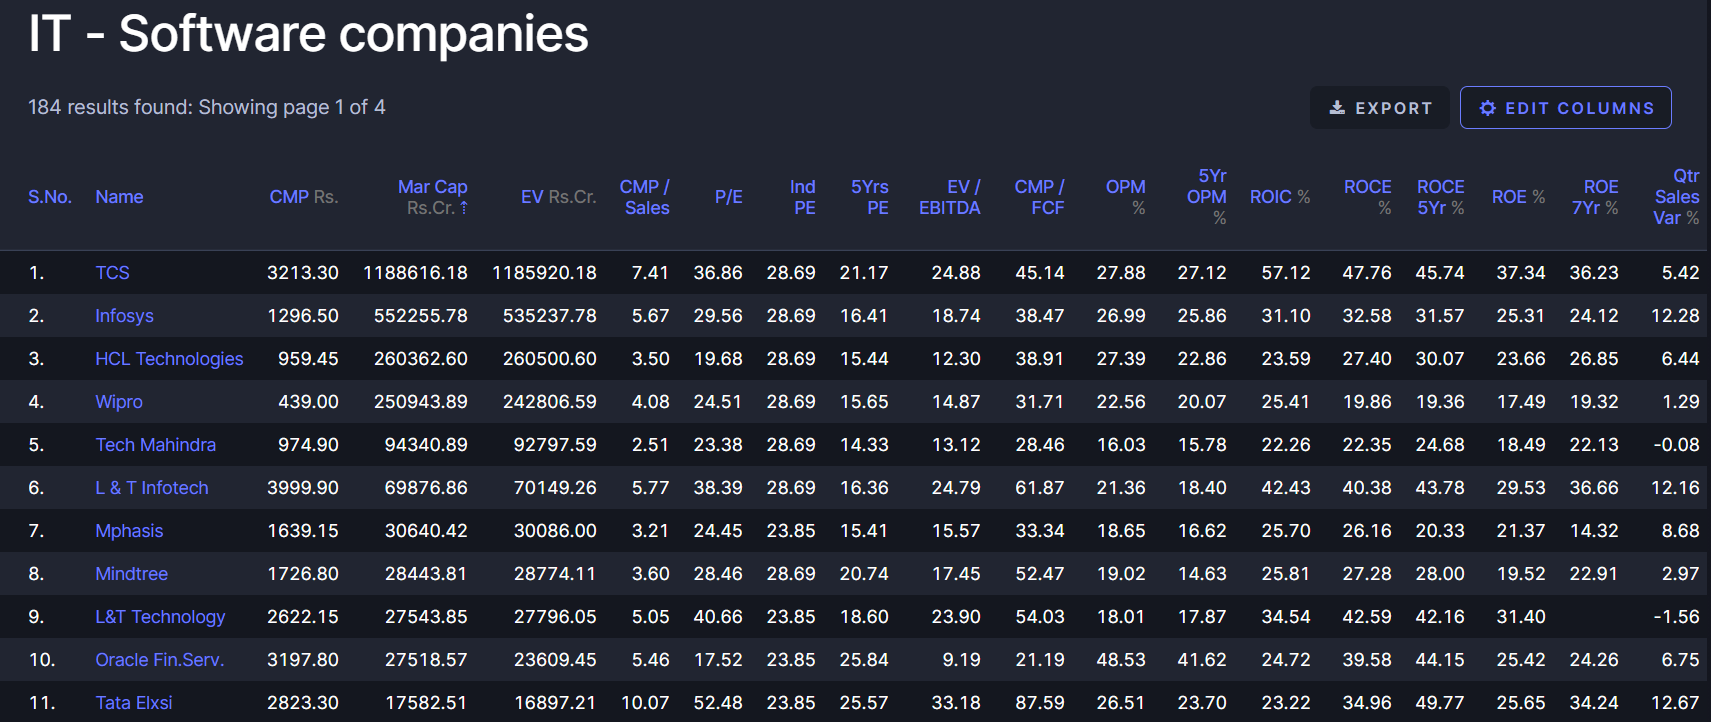Screen dimensions: 1711x722
Task: Click Tech Mahindra Qtr Sales Var -0.08
Action: 1676,445
